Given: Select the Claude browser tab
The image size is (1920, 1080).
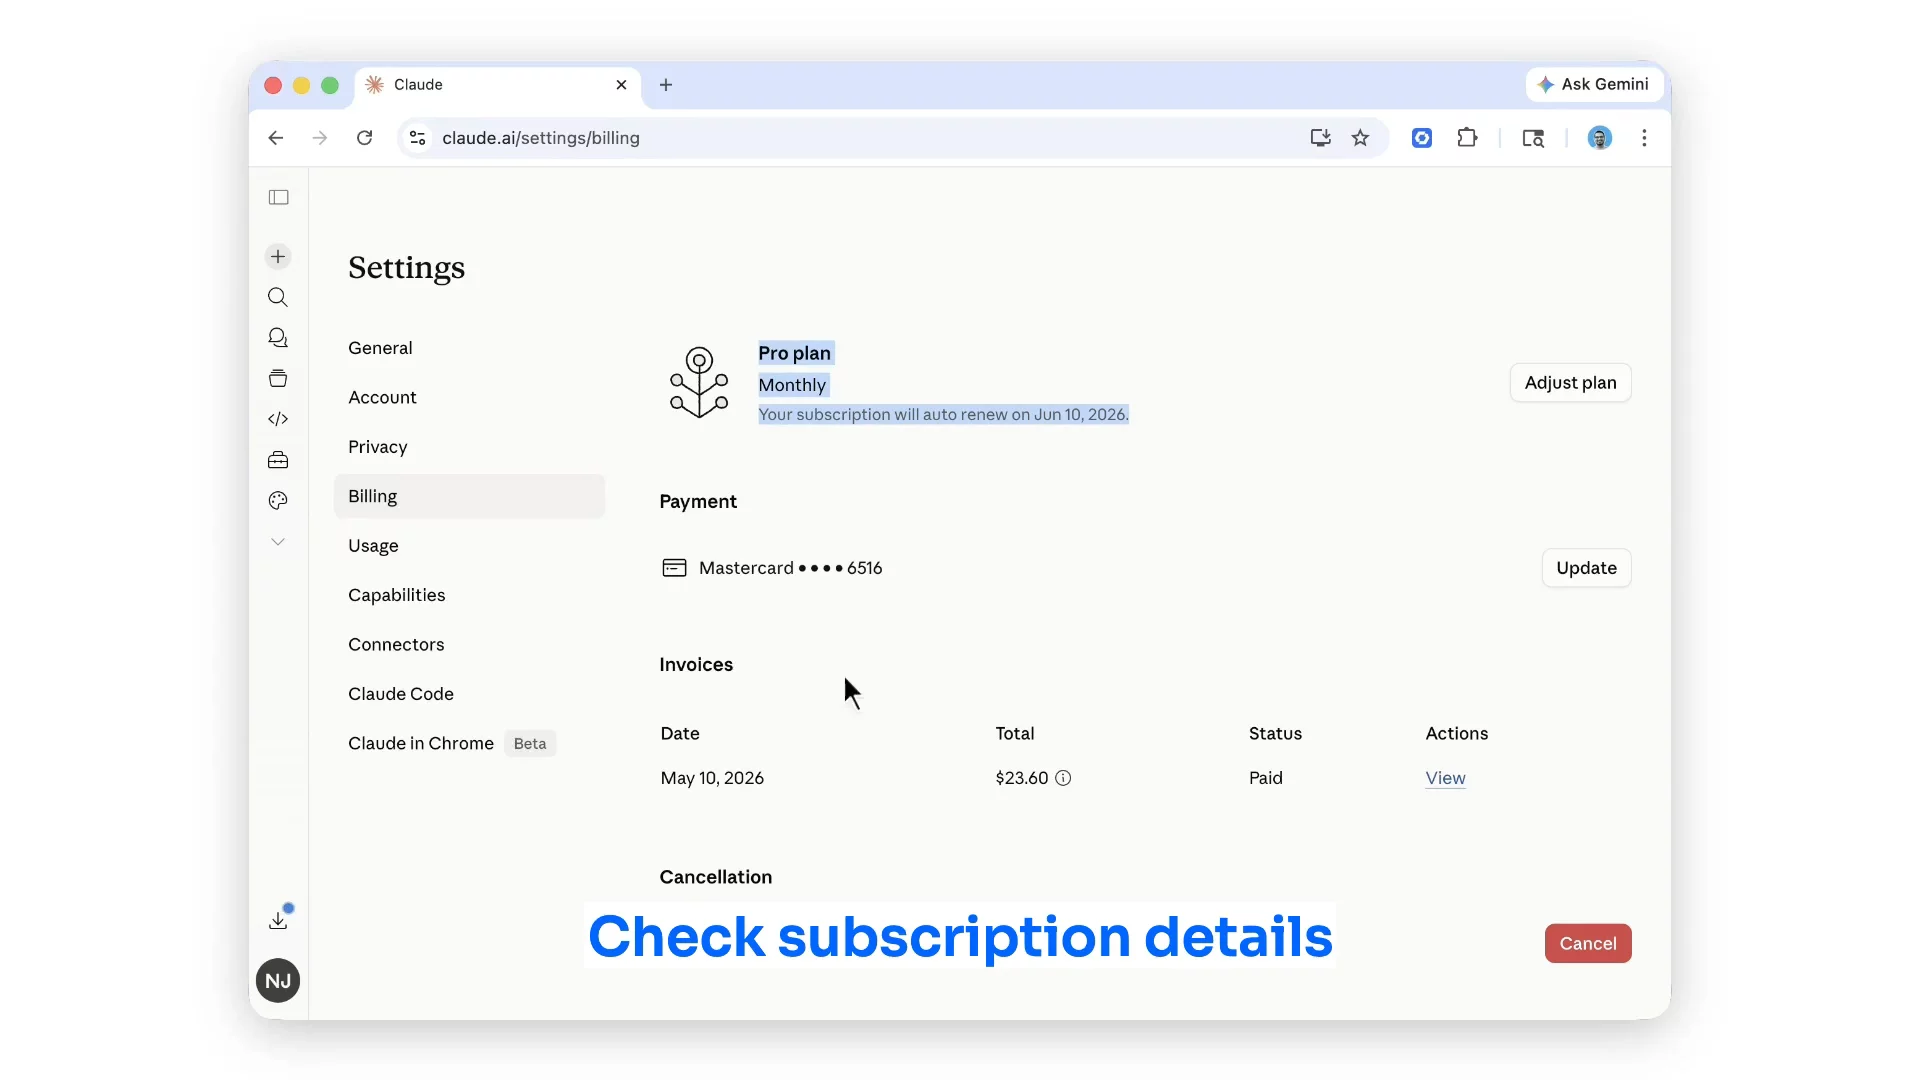Looking at the screenshot, I should pyautogui.click(x=497, y=85).
